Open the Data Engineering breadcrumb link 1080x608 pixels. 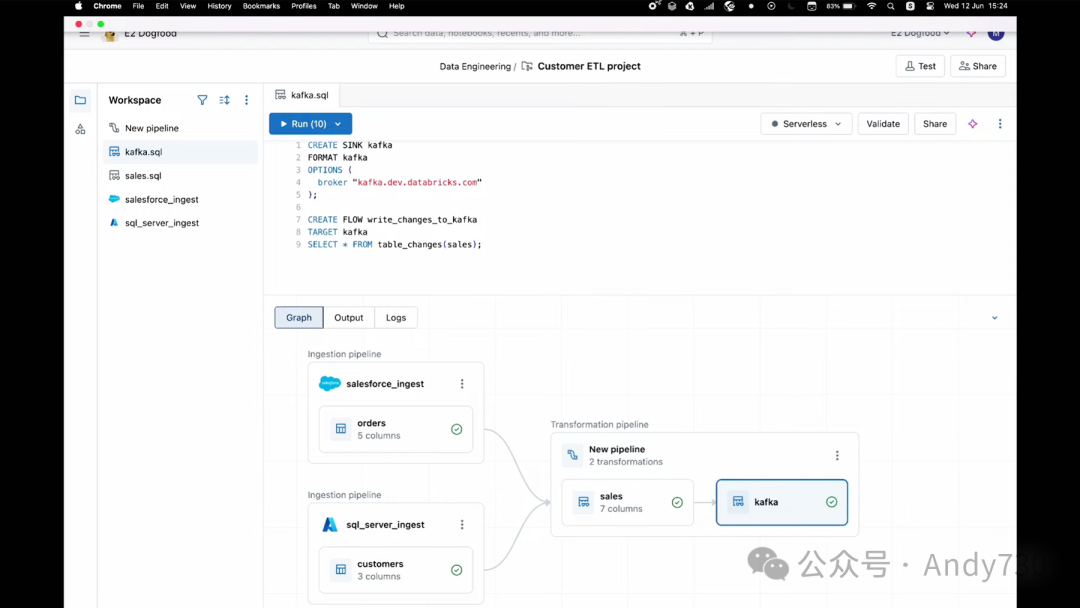point(475,67)
